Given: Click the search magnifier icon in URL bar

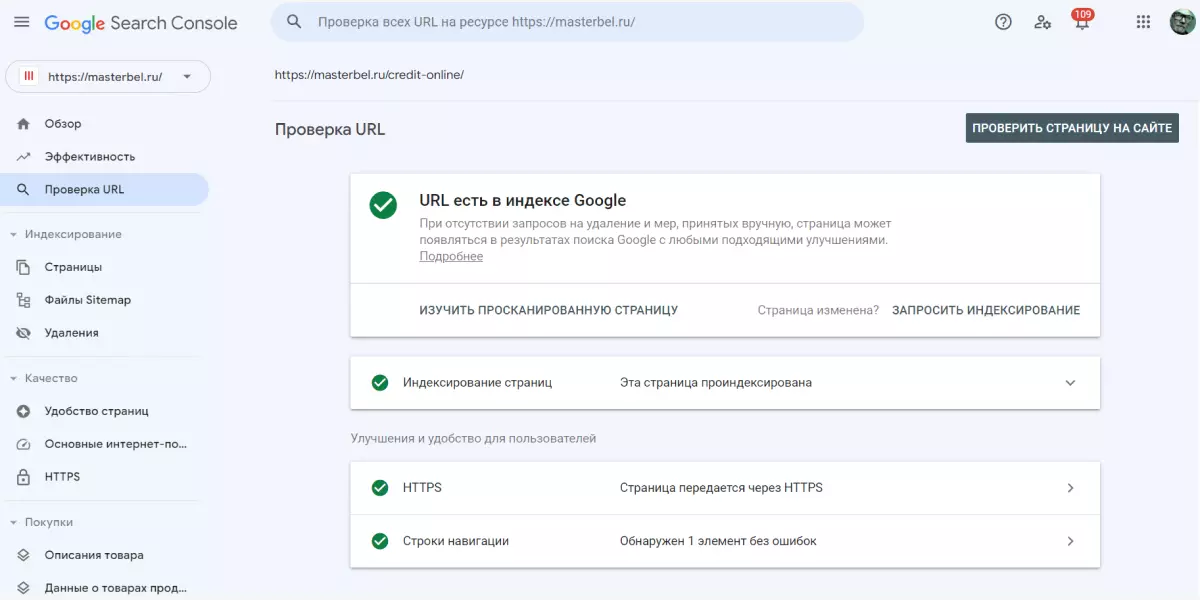Looking at the screenshot, I should click(x=294, y=22).
